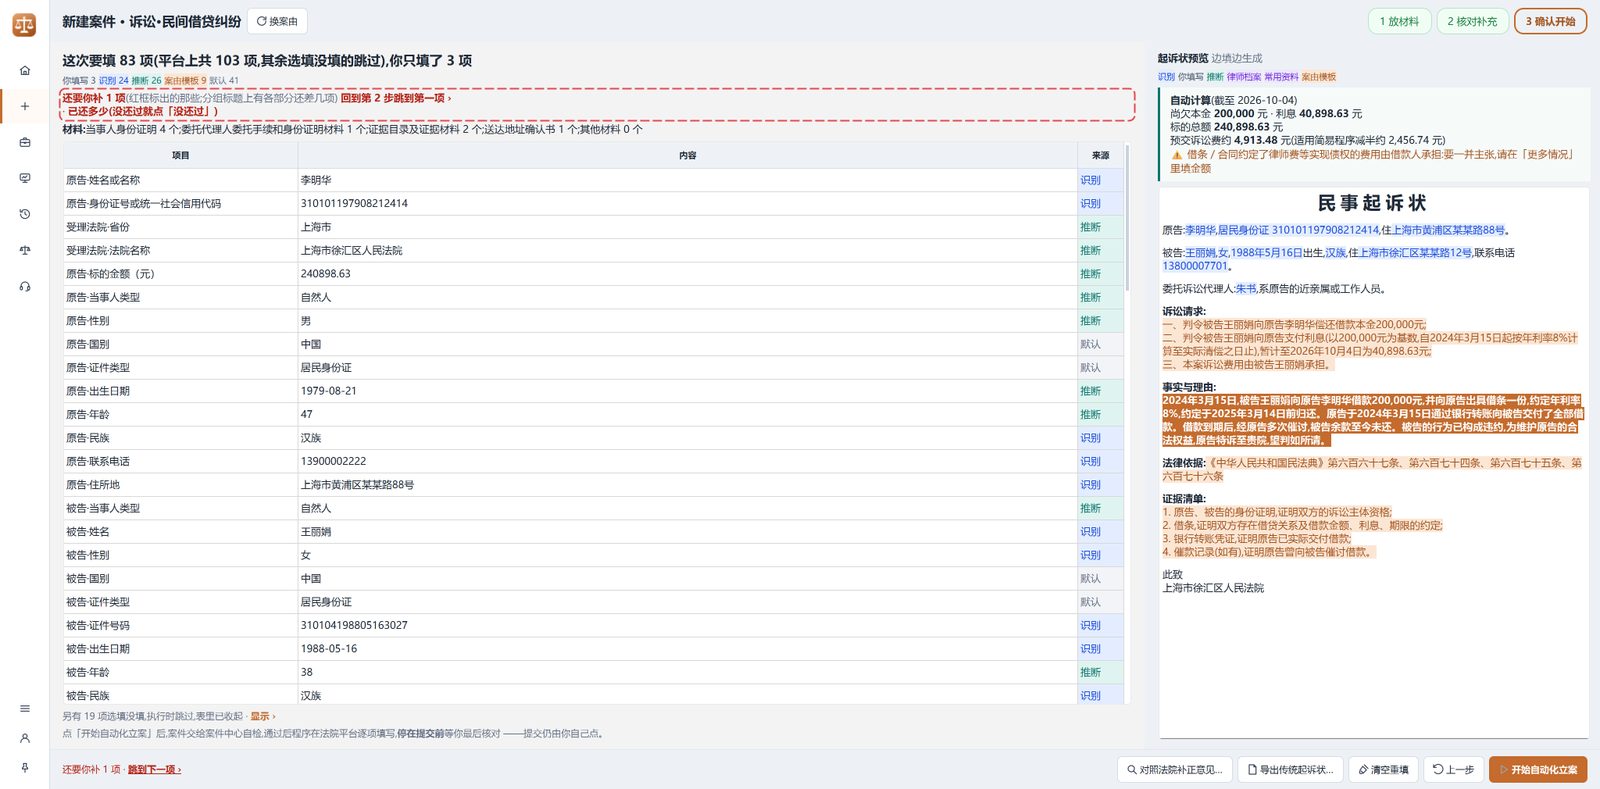Click phone 13800007701 in complaint preview
This screenshot has height=789, width=1600.
pos(1194,266)
